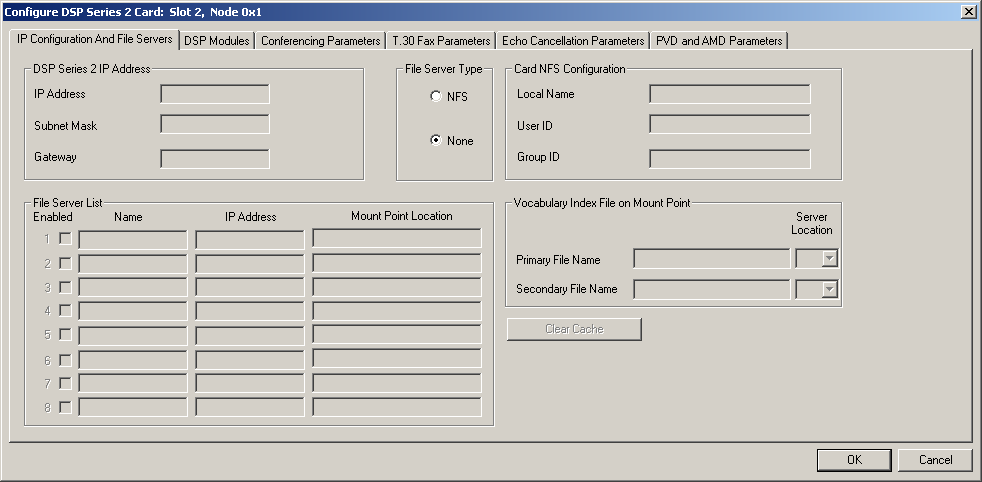Click the Gateway input field
This screenshot has height=482, width=982.
click(x=215, y=158)
